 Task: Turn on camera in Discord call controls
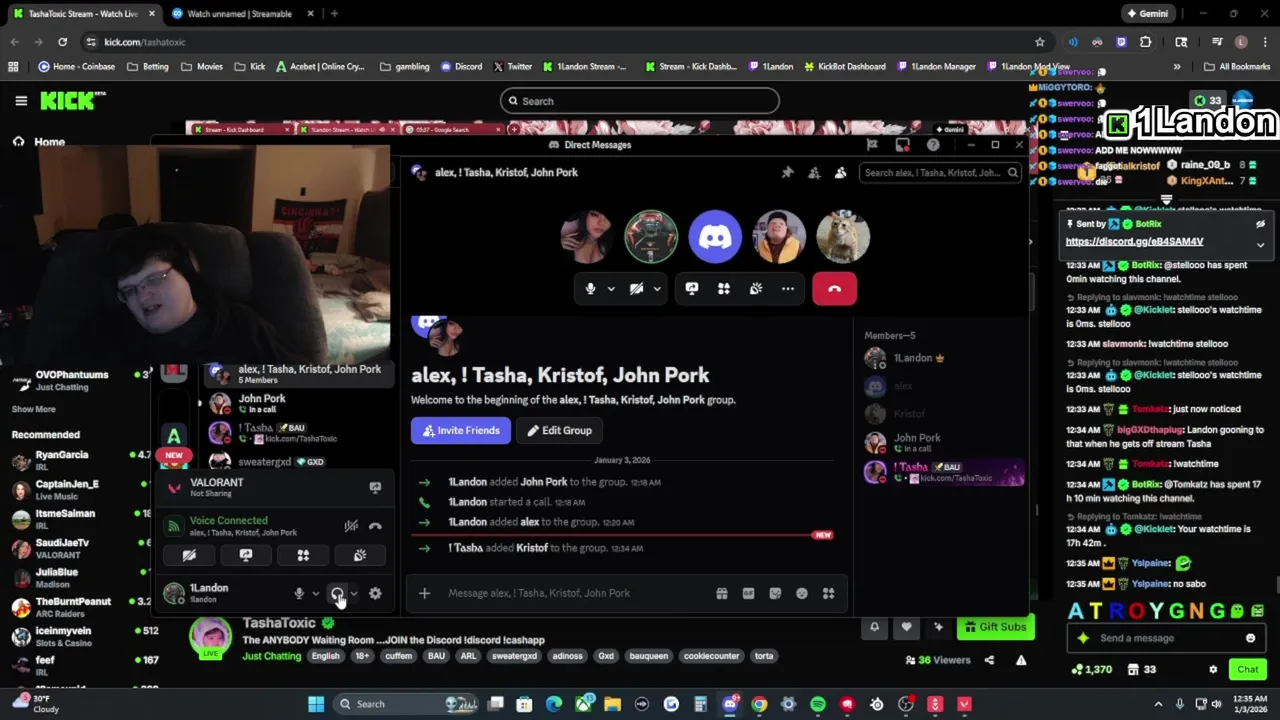pos(636,289)
